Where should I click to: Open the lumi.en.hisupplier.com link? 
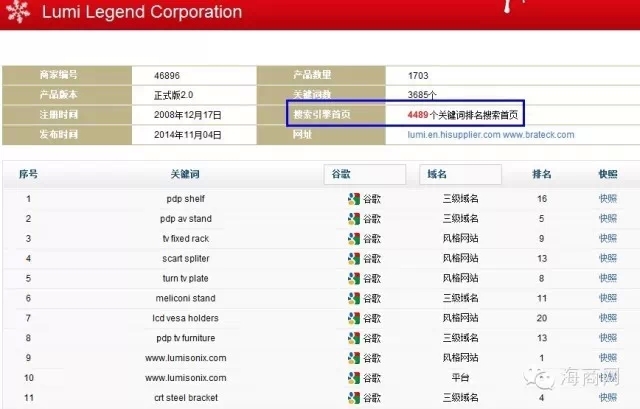[454, 135]
